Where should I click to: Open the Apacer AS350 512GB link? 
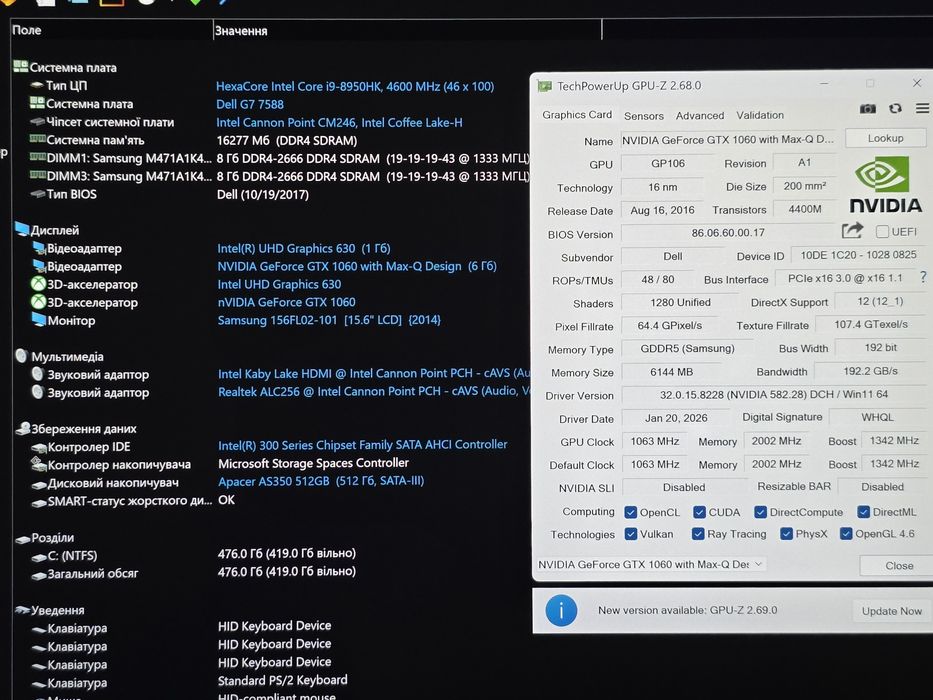[x=321, y=481]
